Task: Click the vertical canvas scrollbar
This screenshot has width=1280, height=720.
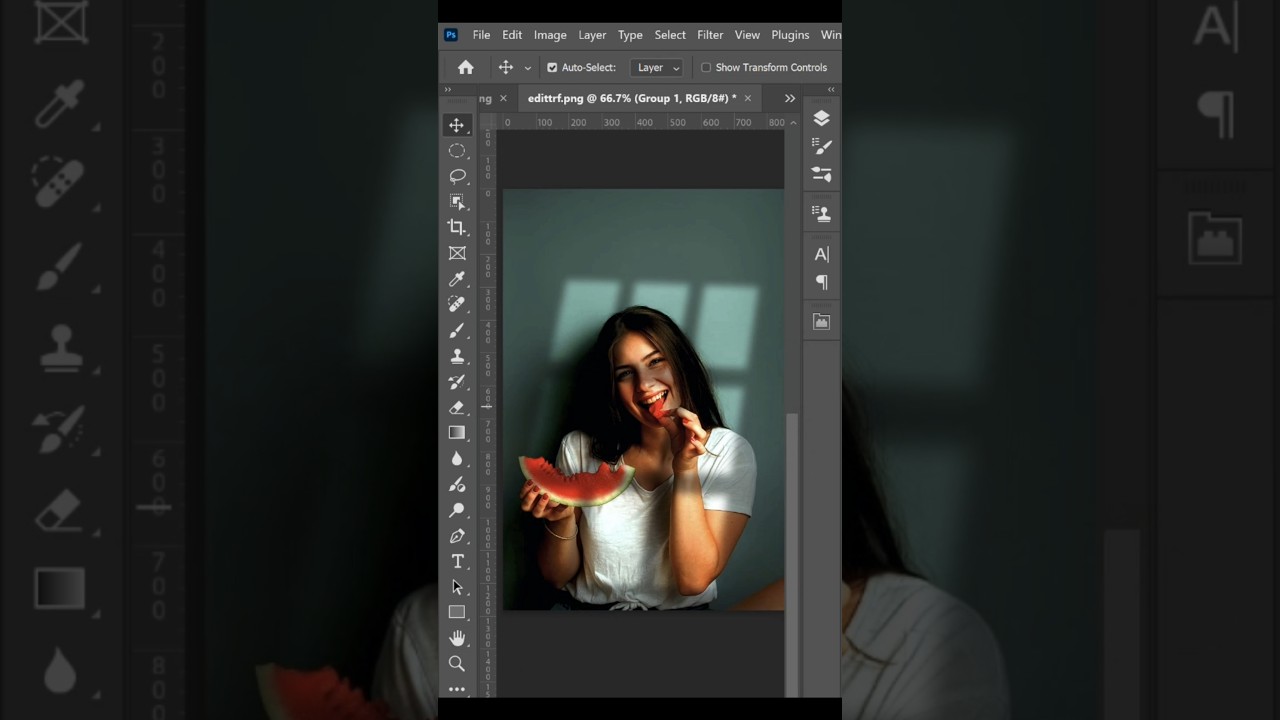Action: pyautogui.click(x=792, y=500)
